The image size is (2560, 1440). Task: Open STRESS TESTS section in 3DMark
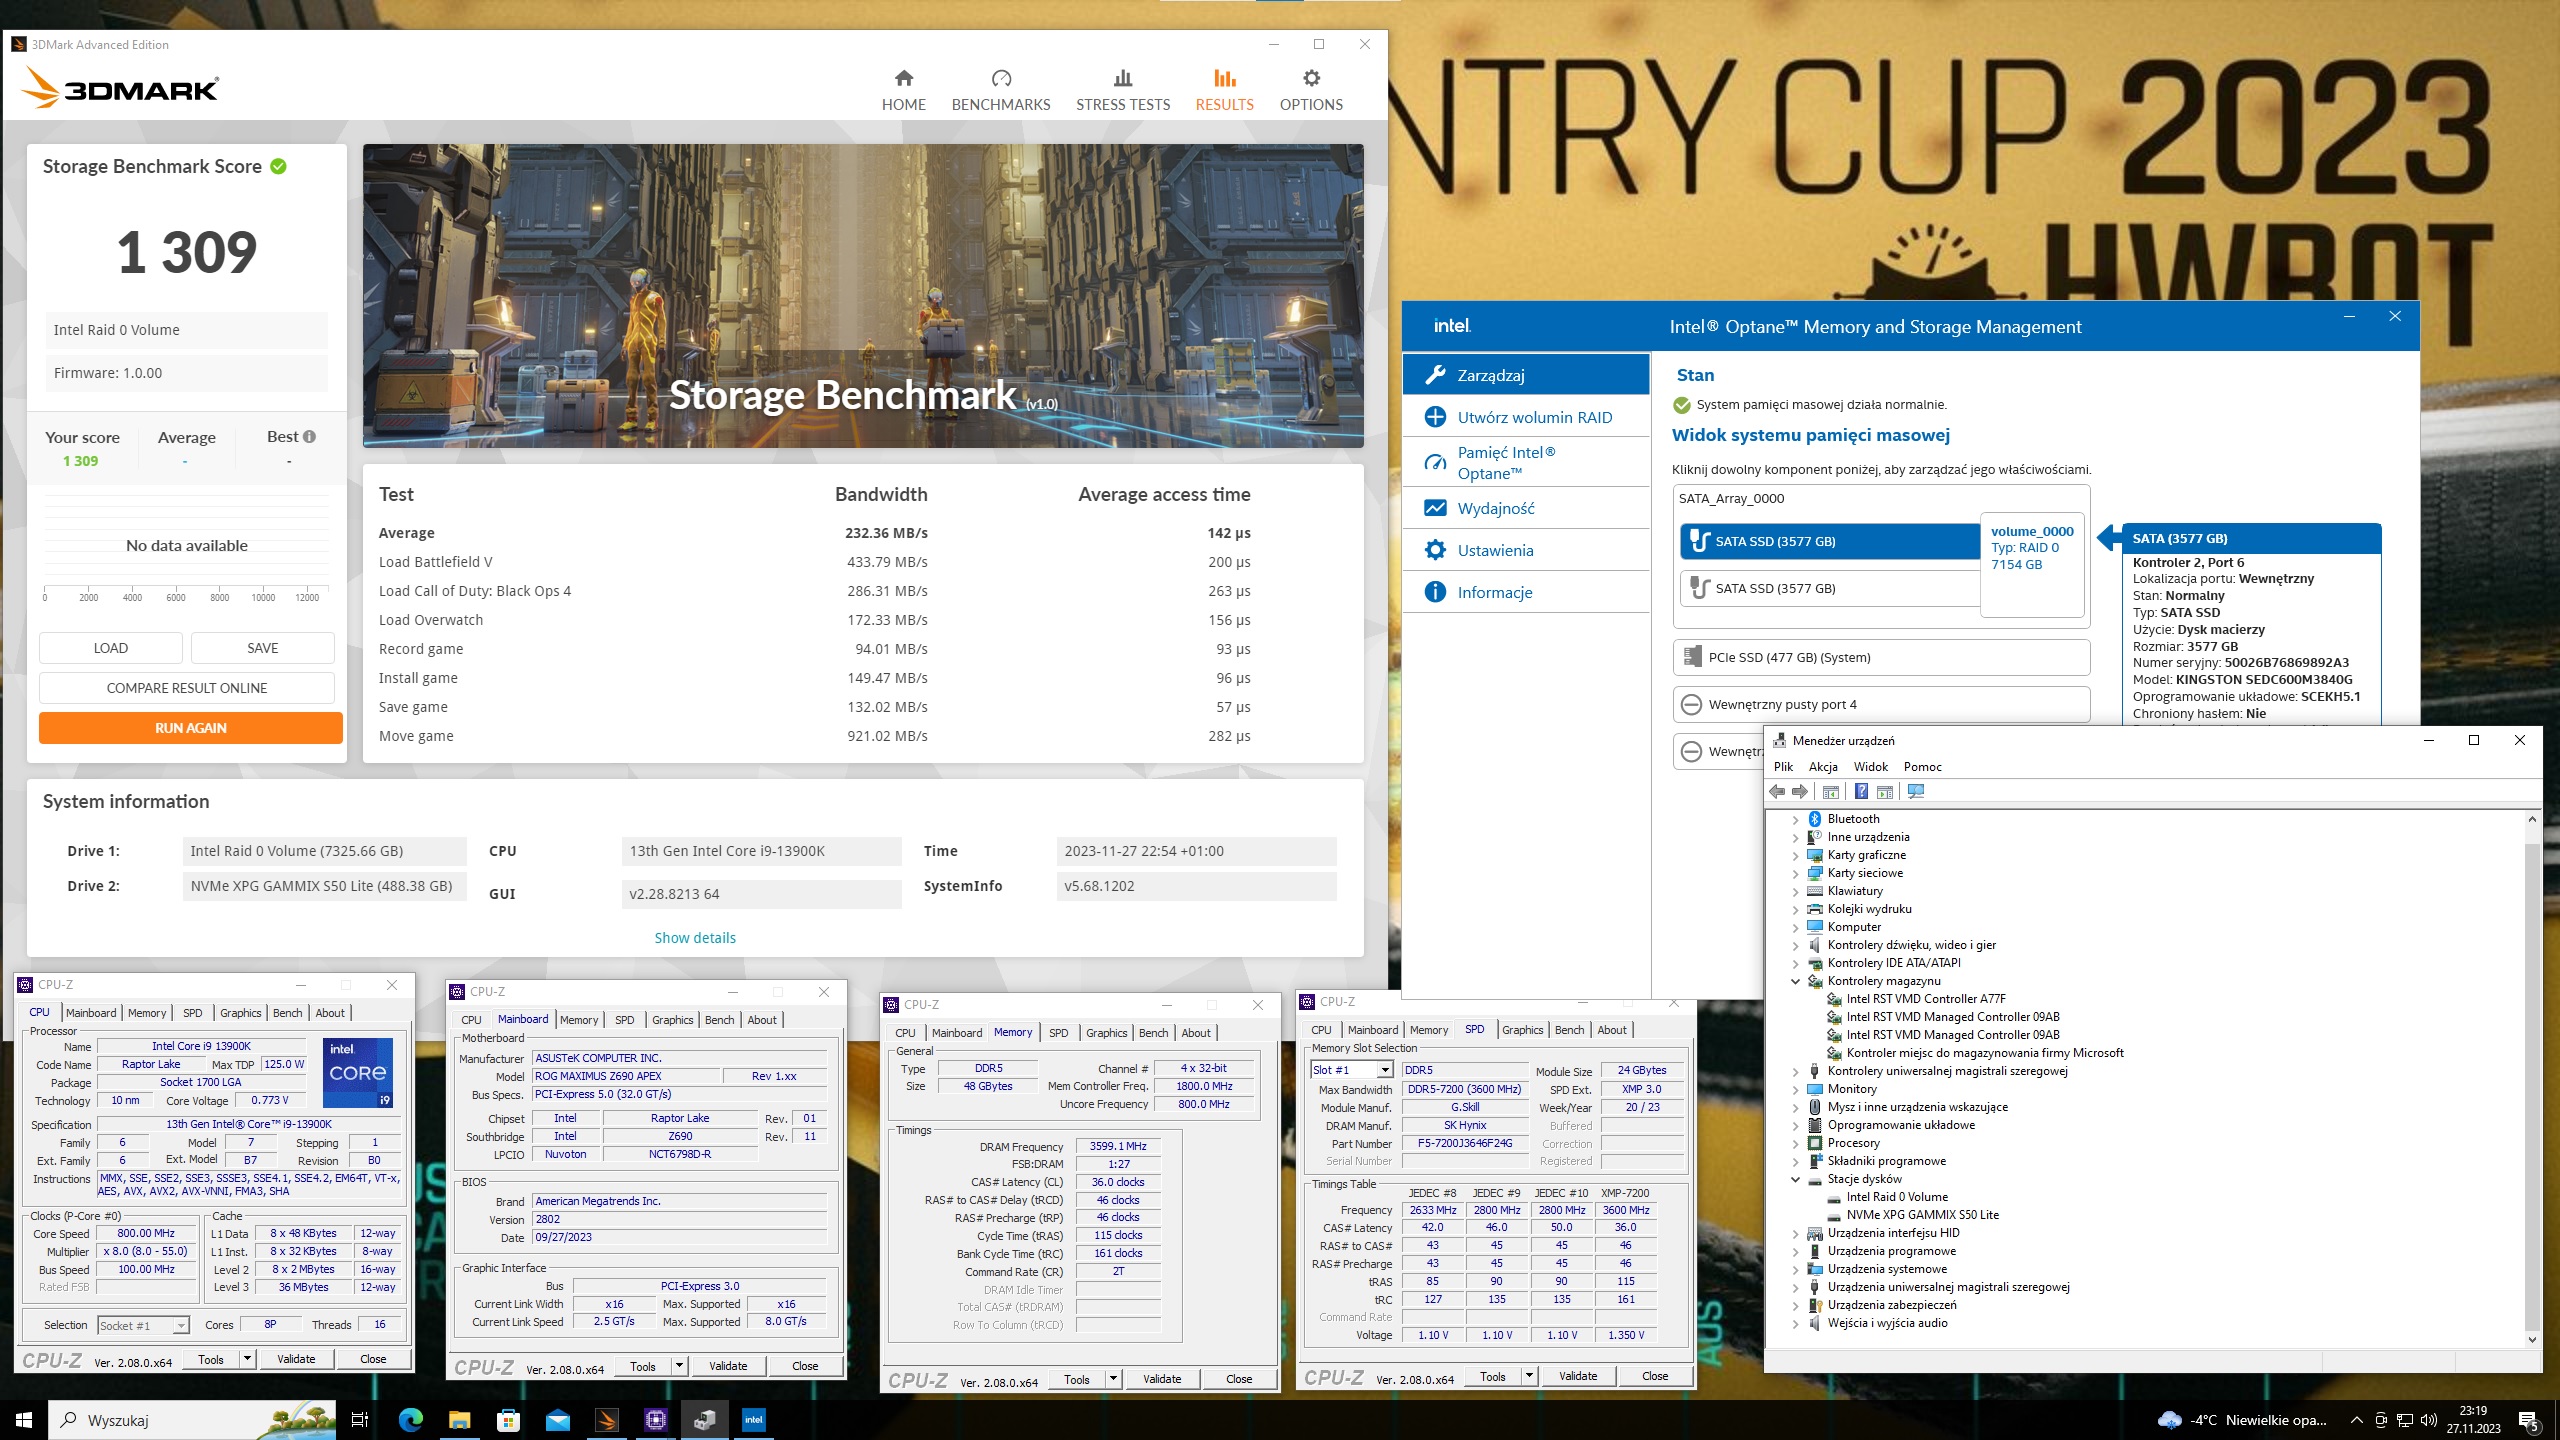[x=1122, y=90]
